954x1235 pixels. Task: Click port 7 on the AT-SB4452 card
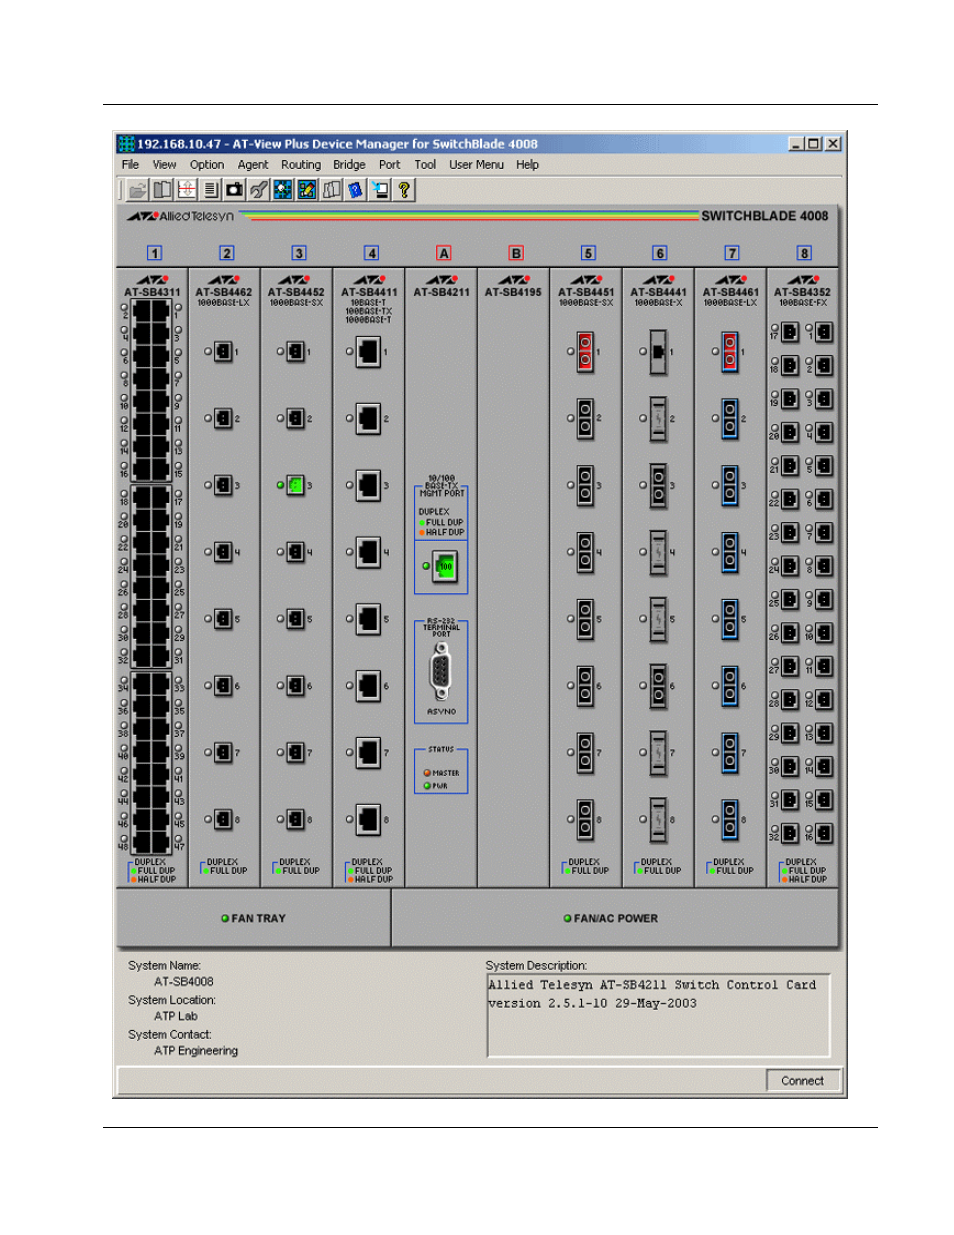coord(295,752)
